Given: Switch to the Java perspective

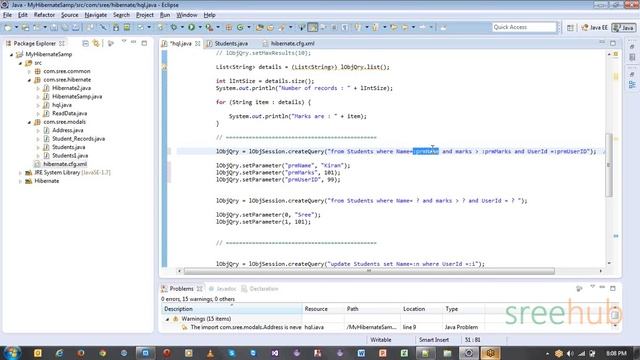Looking at the screenshot, I should click(624, 27).
